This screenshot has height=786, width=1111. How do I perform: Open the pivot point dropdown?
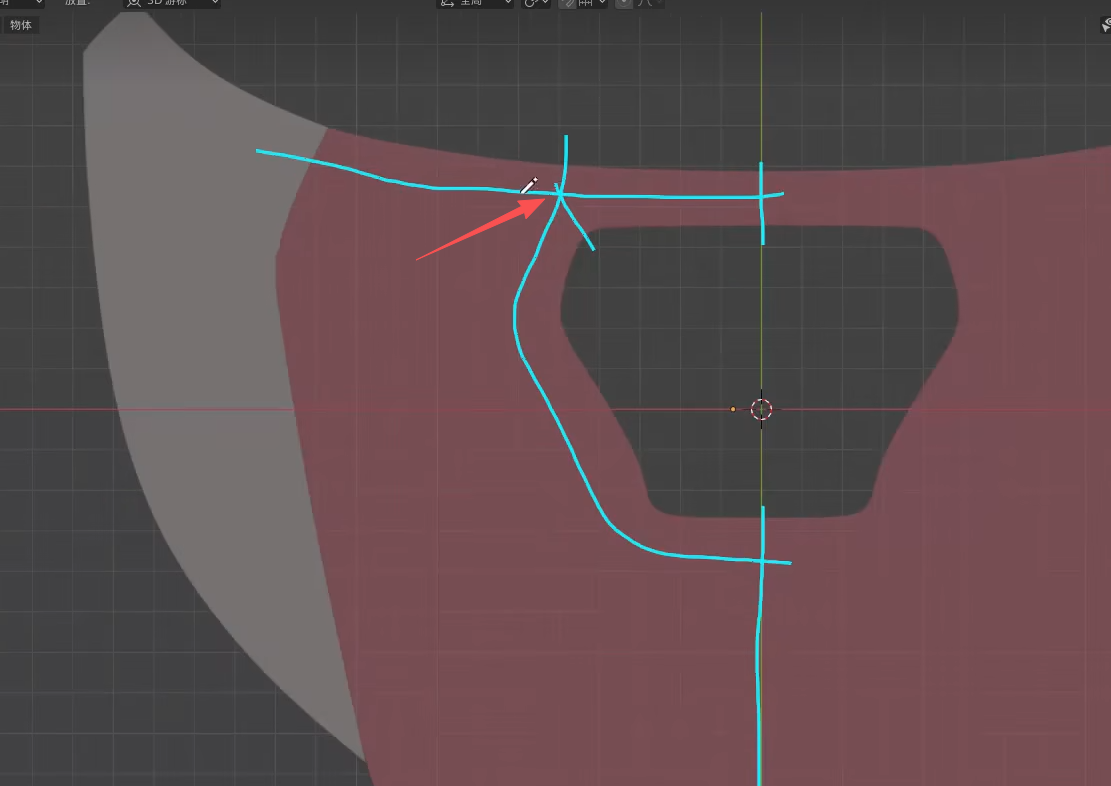(x=536, y=3)
